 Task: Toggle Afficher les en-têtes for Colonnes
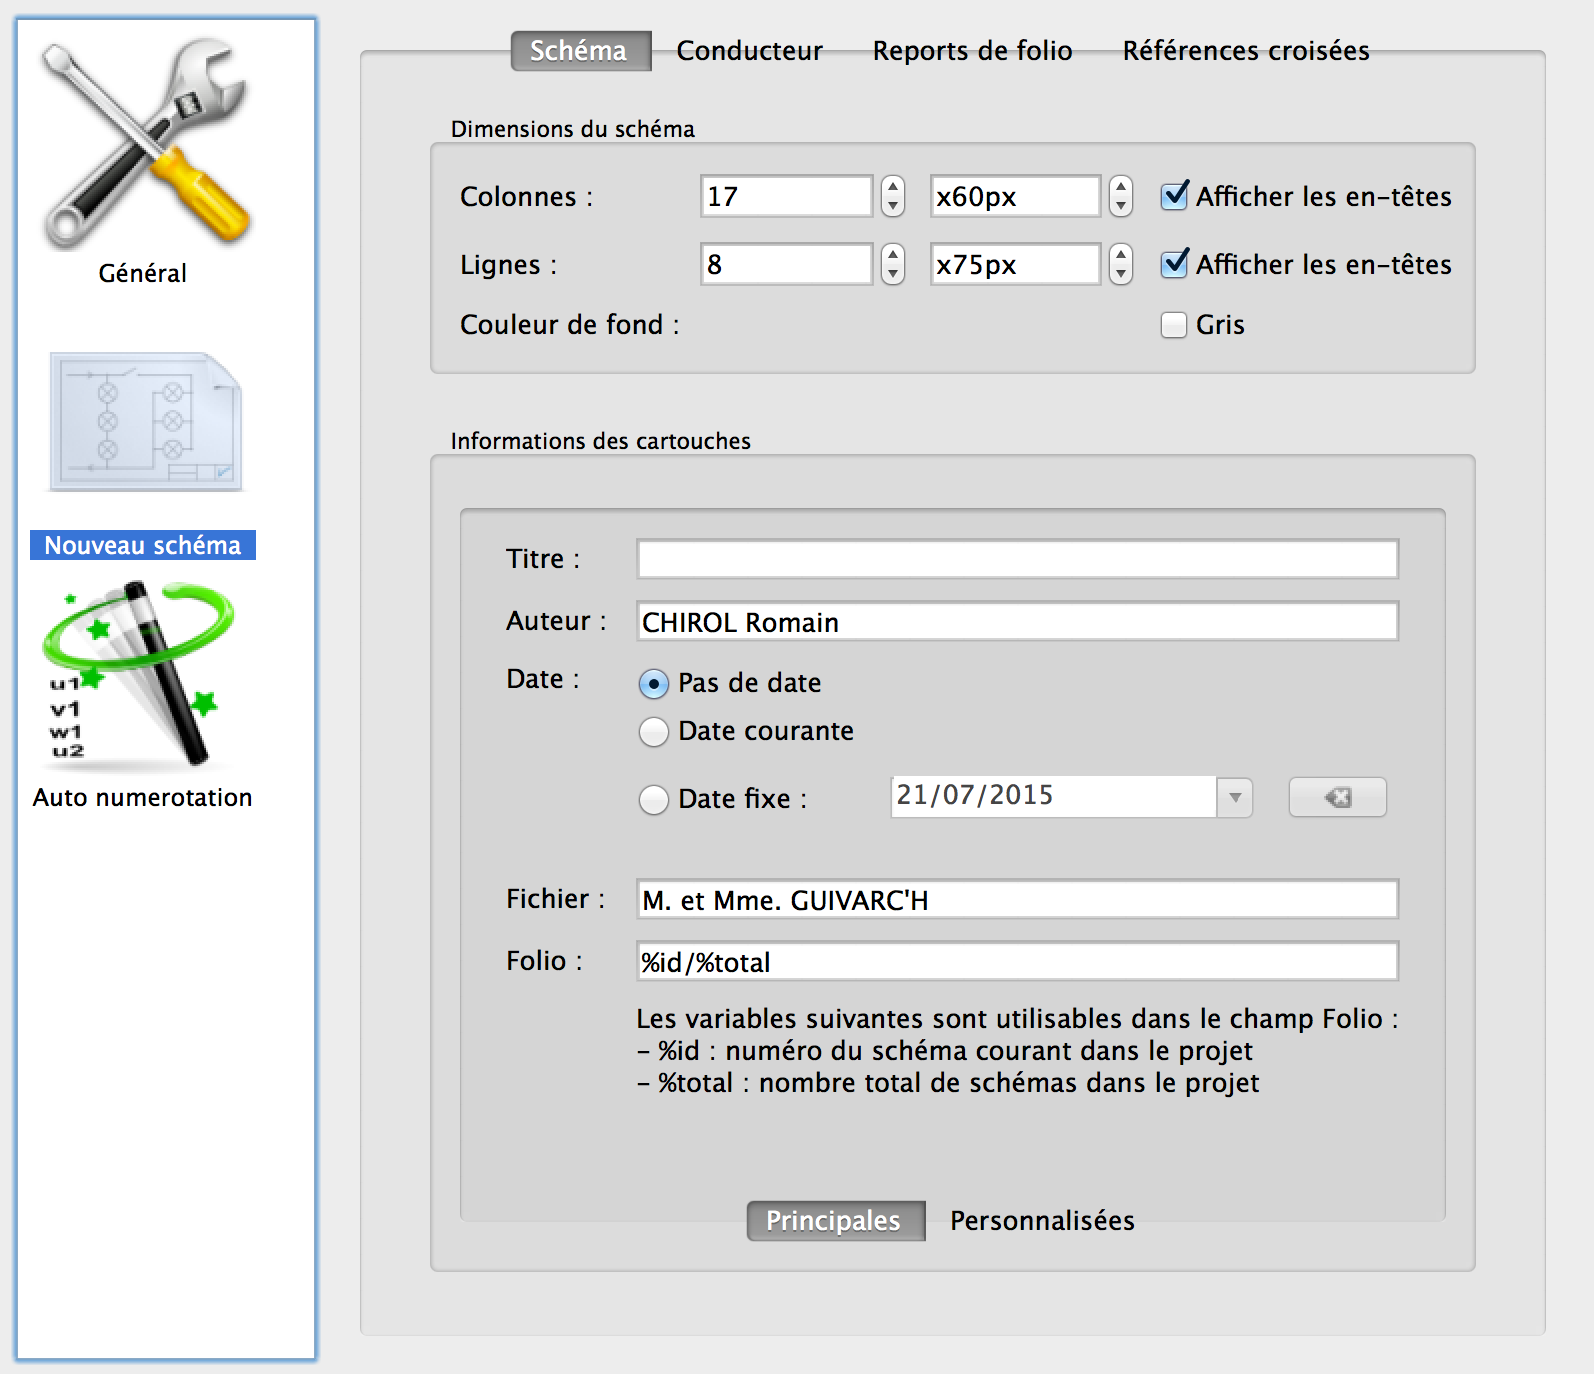click(1175, 196)
